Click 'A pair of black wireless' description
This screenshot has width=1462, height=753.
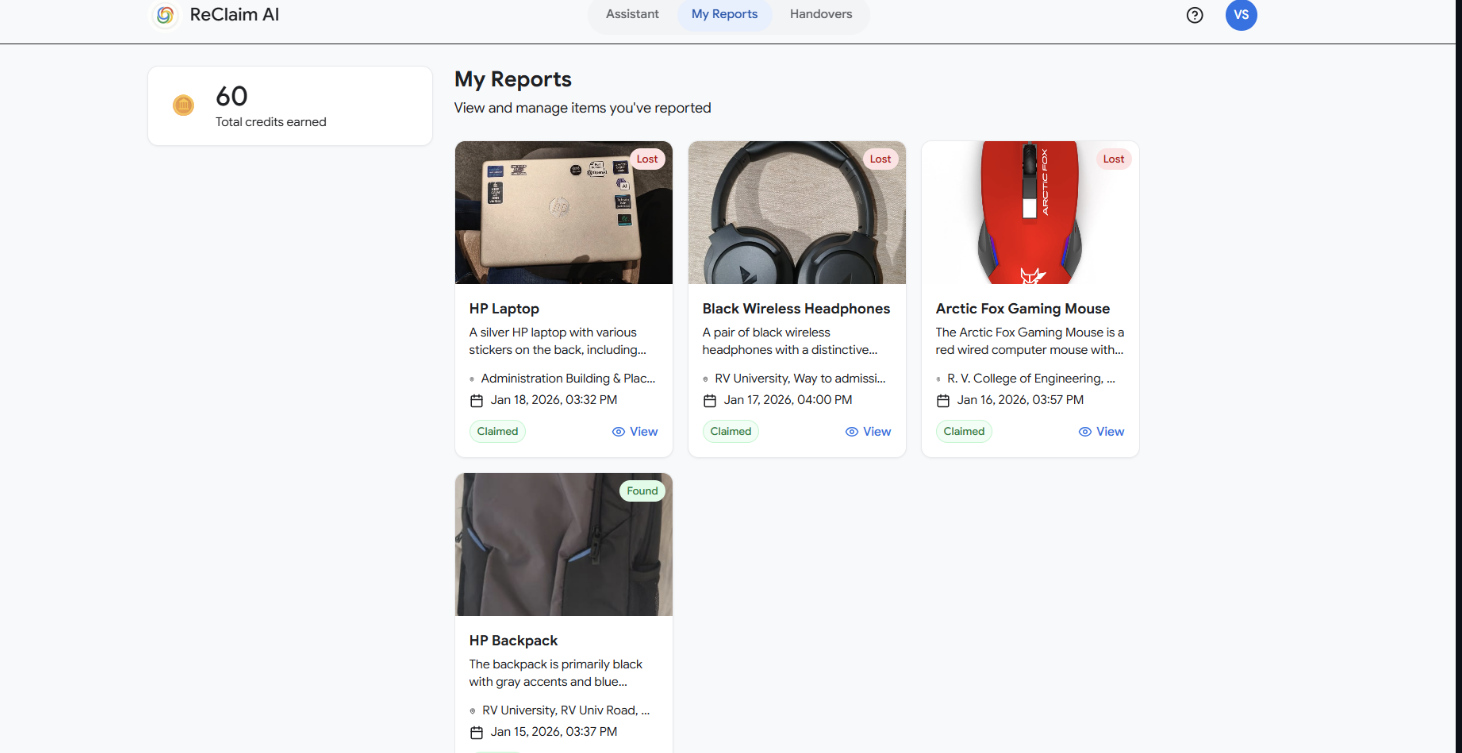(766, 332)
